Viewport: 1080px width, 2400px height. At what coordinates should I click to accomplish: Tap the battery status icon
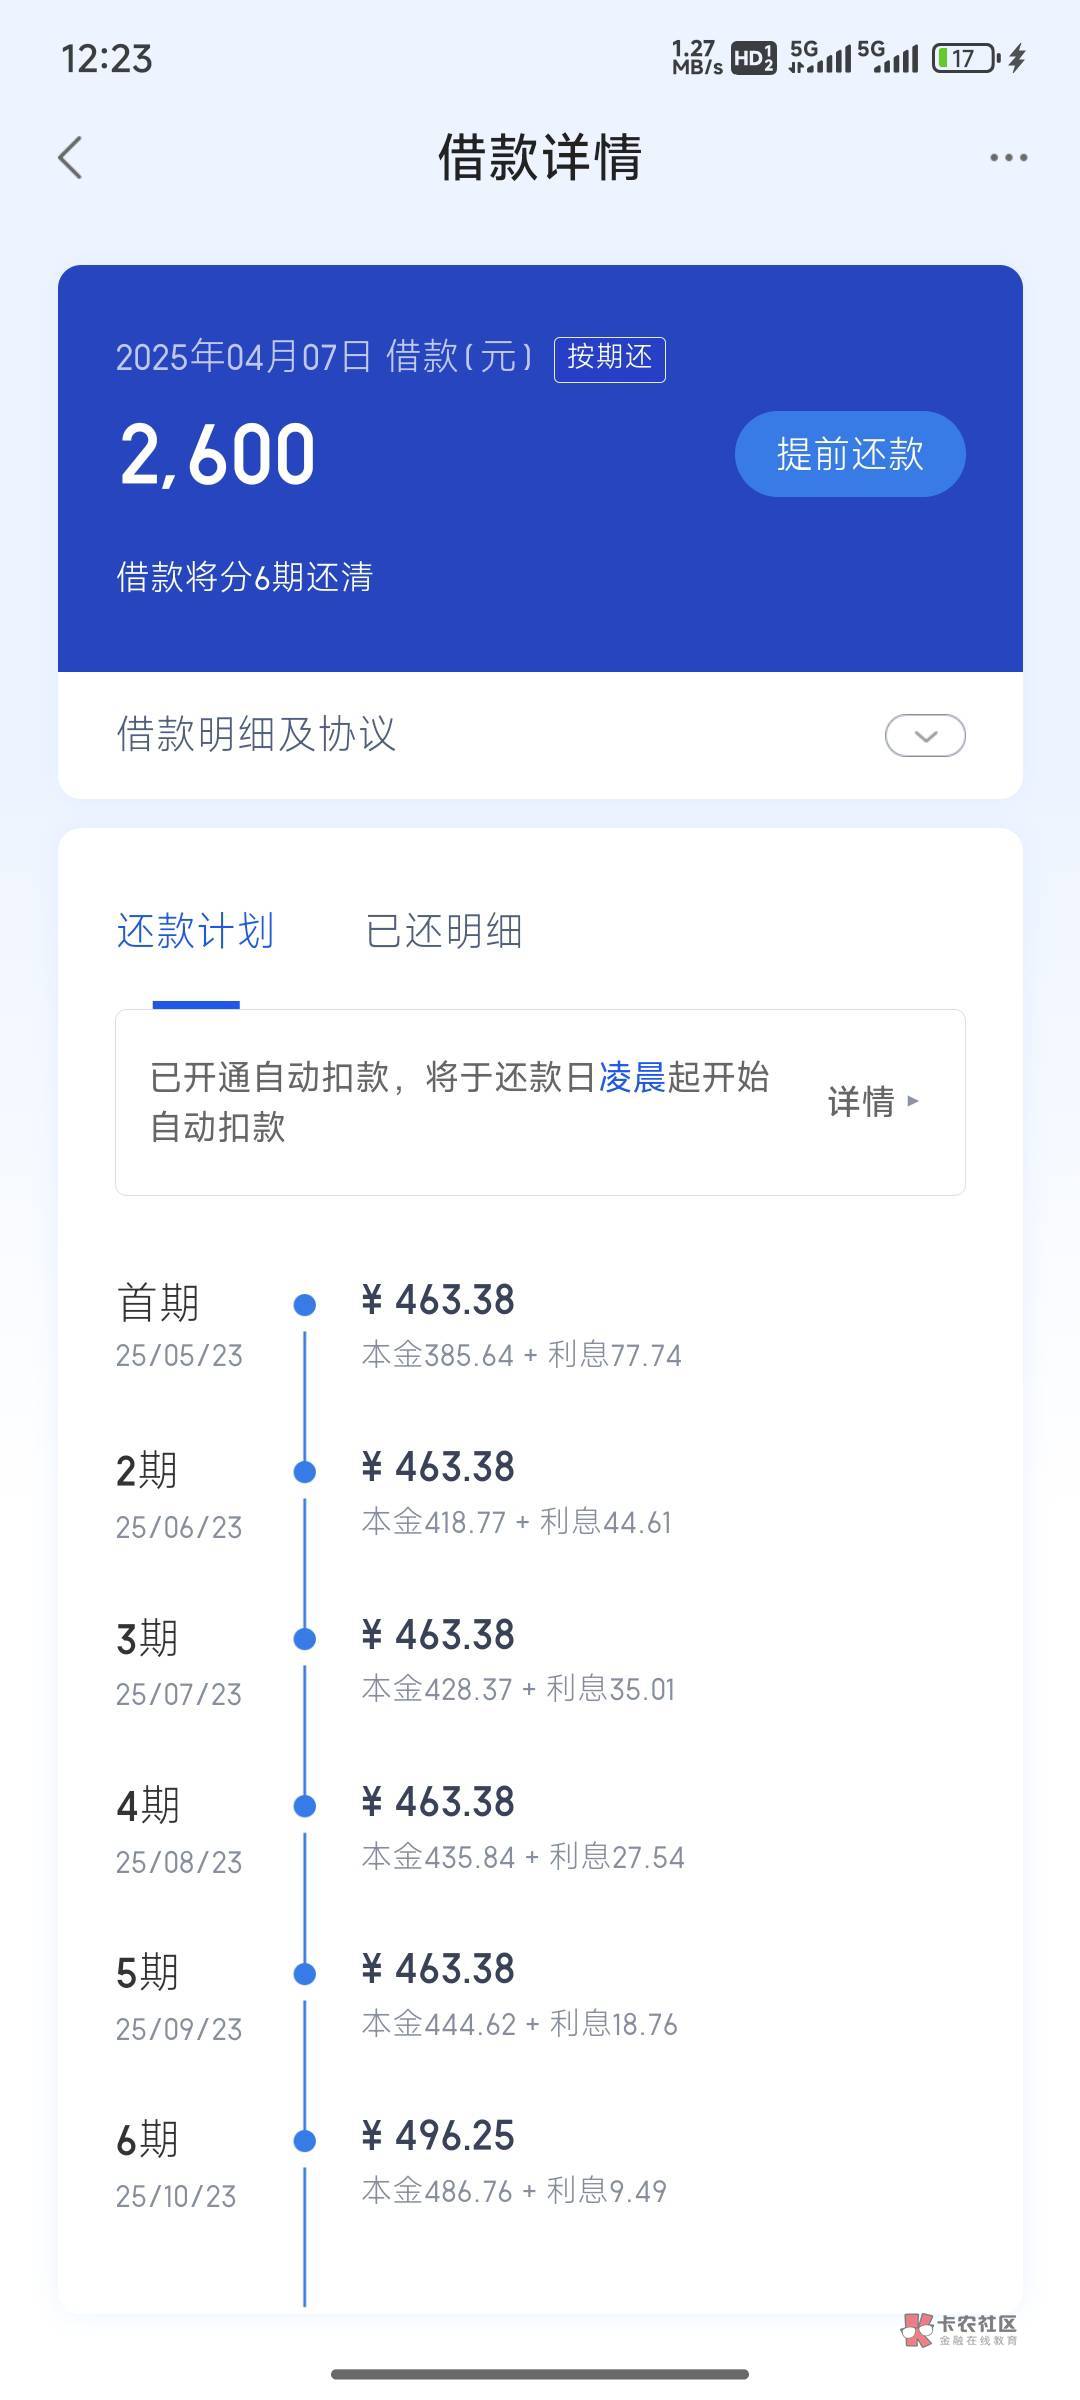965,58
